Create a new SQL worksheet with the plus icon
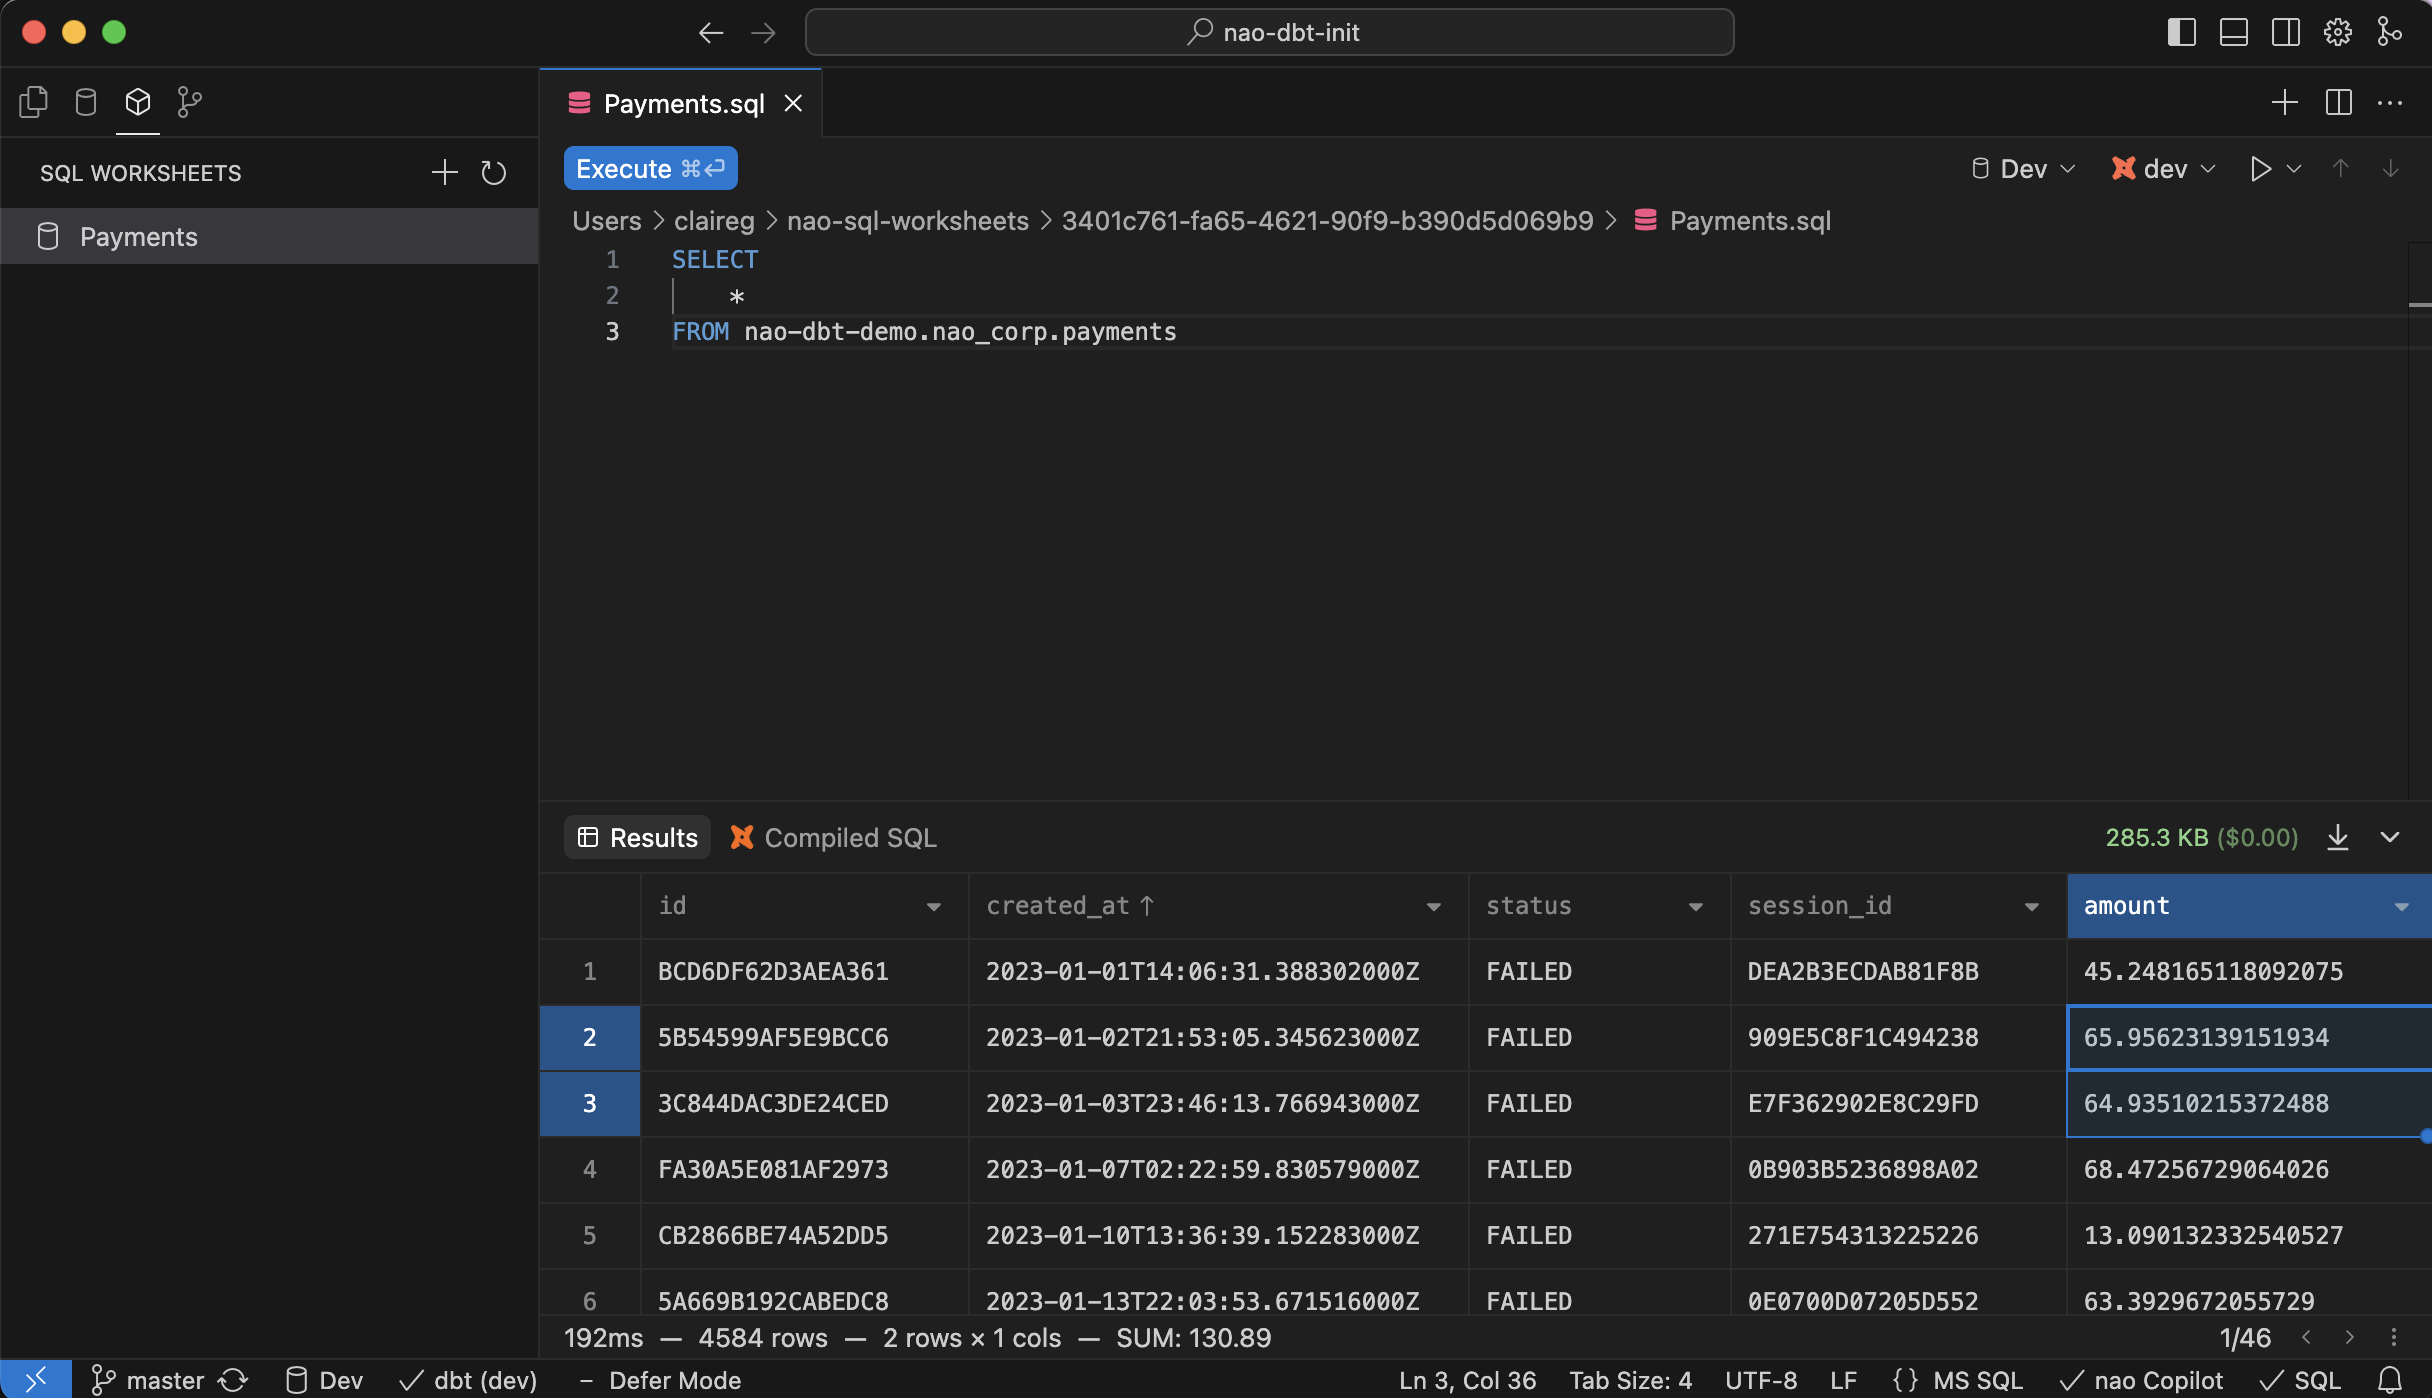Image resolution: width=2432 pixels, height=1398 pixels. 443,171
